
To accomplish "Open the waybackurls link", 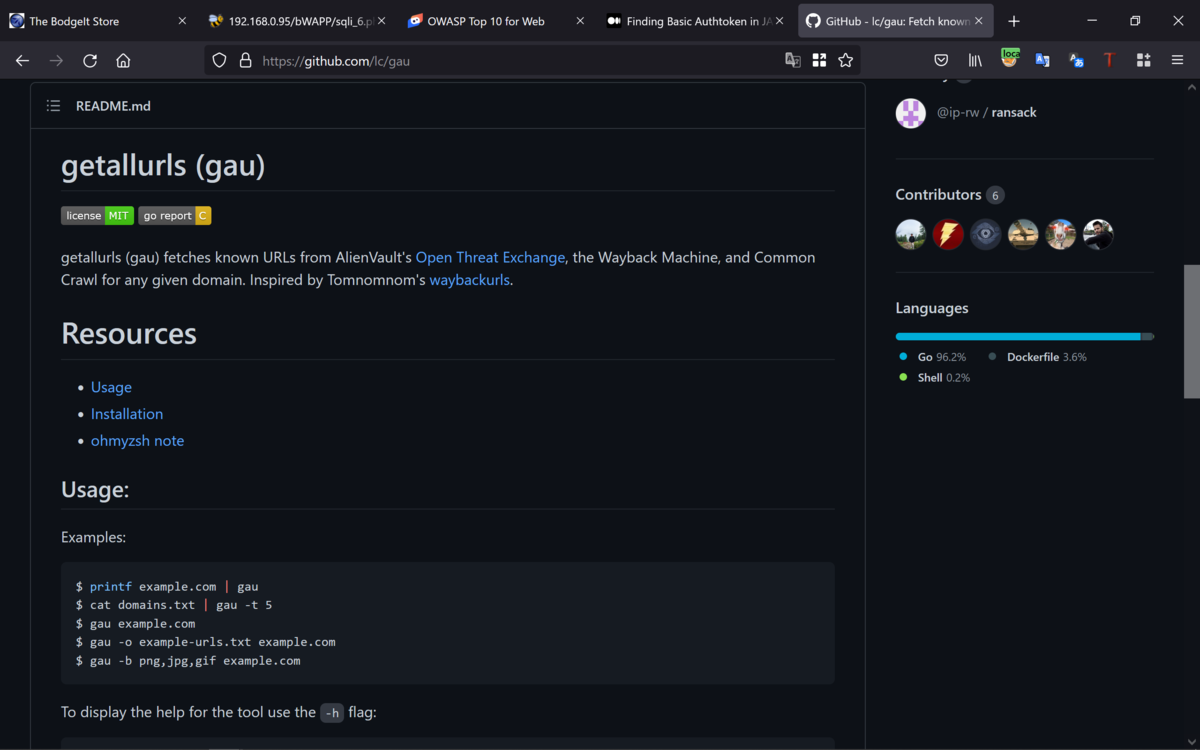I will 470,280.
